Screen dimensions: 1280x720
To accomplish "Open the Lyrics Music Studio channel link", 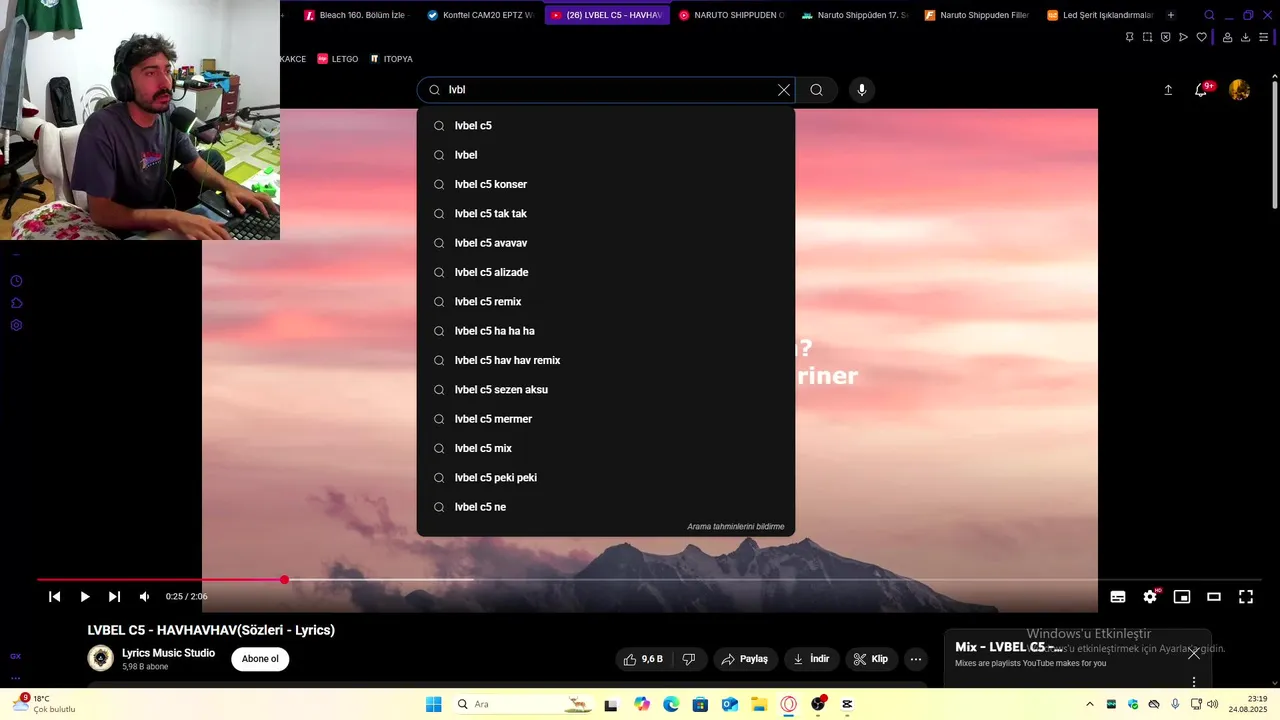I will 168,653.
